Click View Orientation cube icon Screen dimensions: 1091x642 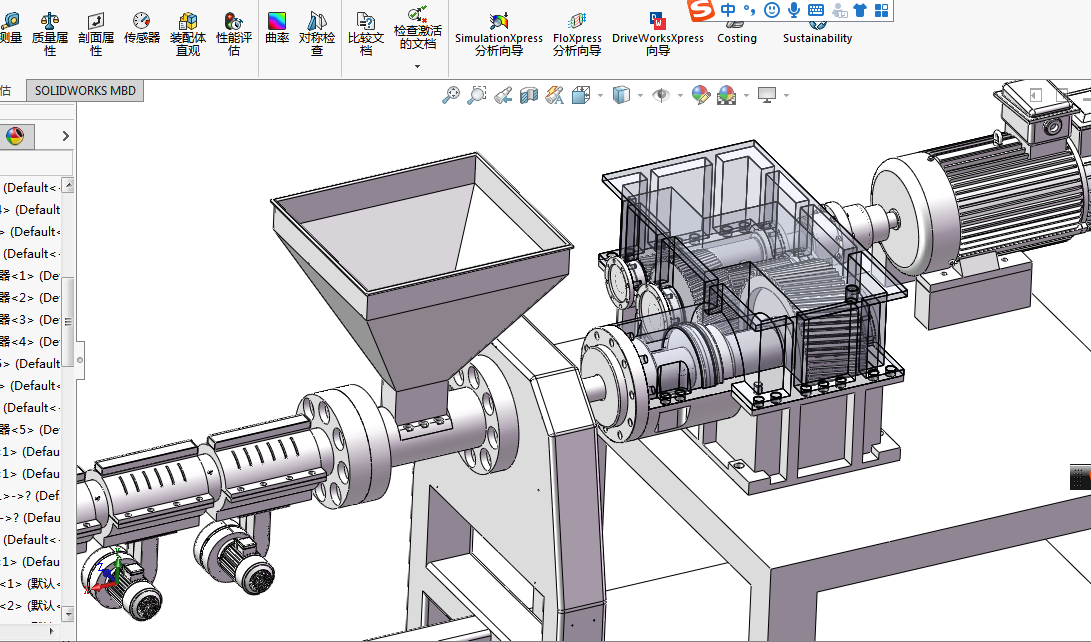click(x=581, y=95)
